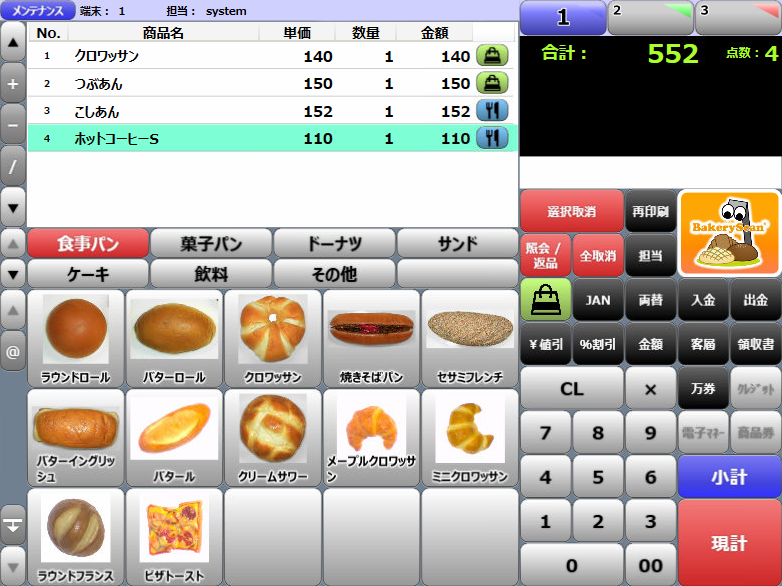Click the multiply × key on keypad

click(650, 389)
